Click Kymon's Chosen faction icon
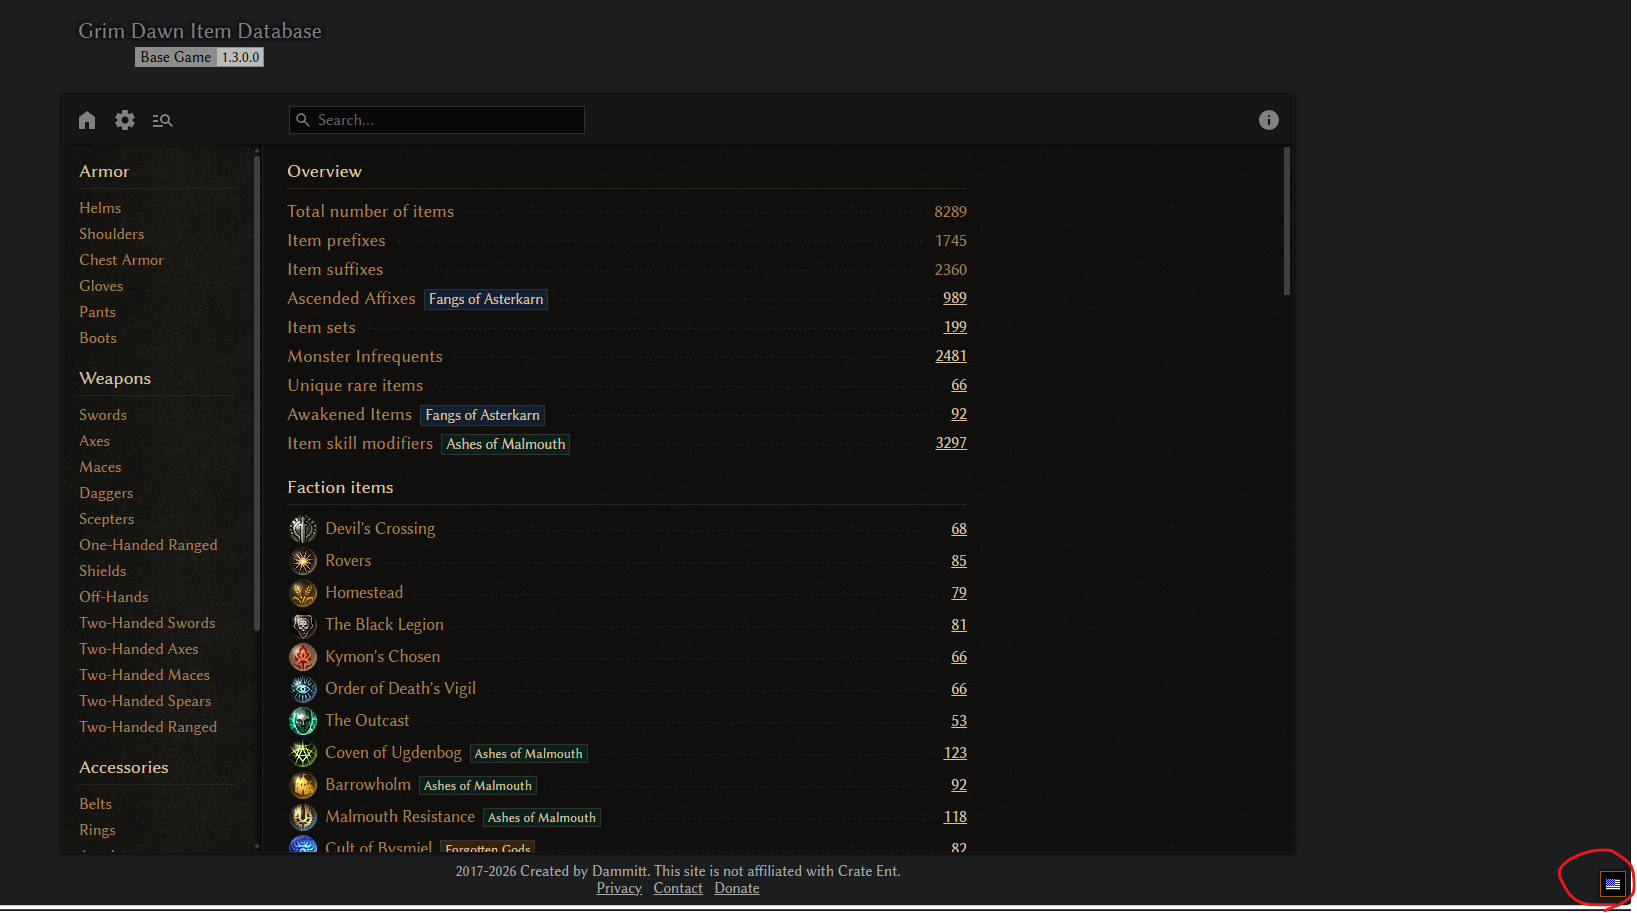 click(303, 657)
